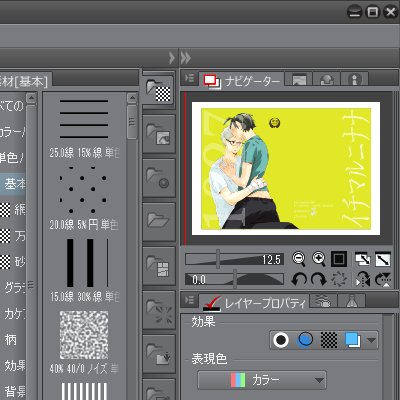Image resolution: width=400 pixels, height=400 pixels.
Task: Rotate the canvas right
Action: 319,279
